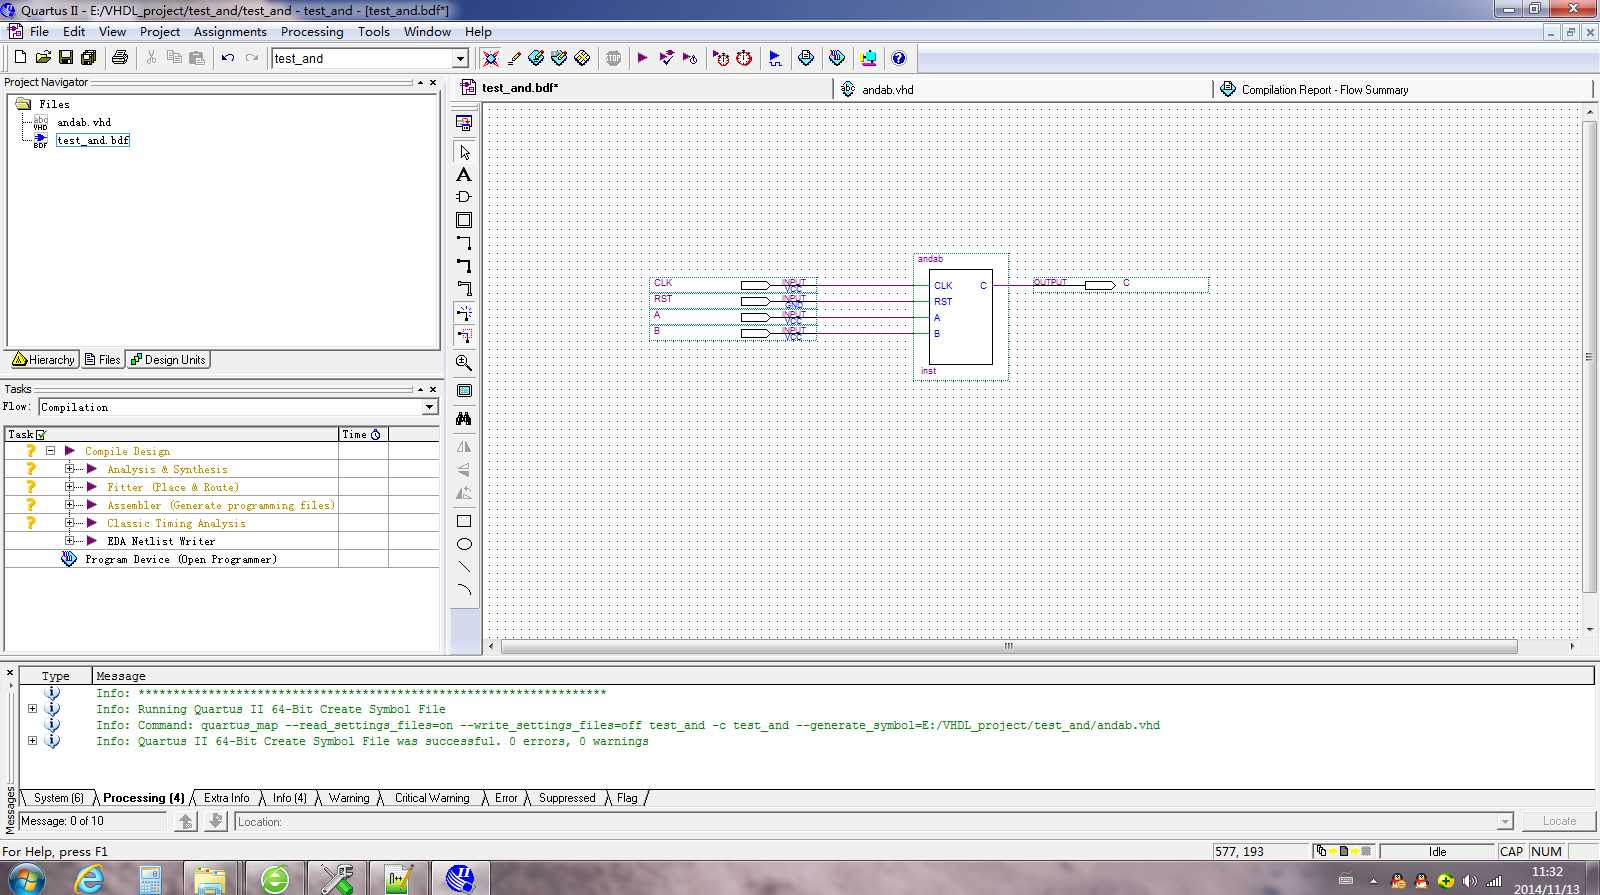The width and height of the screenshot is (1600, 895).
Task: Click Program Device (Open Programmer) task
Action: (x=181, y=559)
